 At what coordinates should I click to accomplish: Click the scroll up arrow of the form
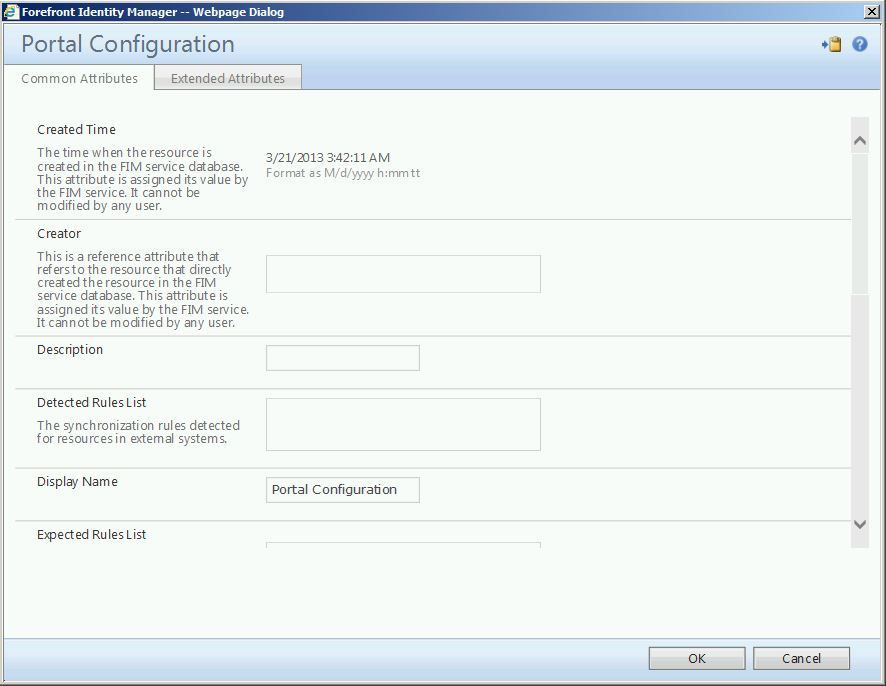[859, 141]
